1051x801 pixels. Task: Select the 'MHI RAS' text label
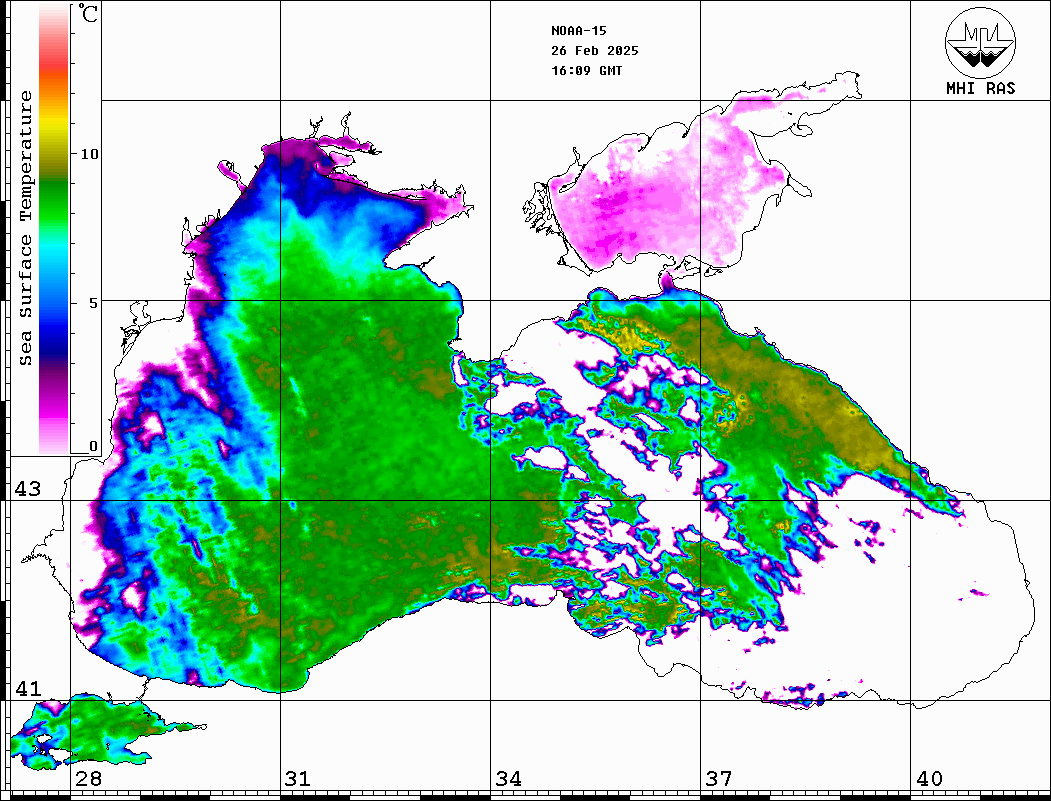pos(981,88)
